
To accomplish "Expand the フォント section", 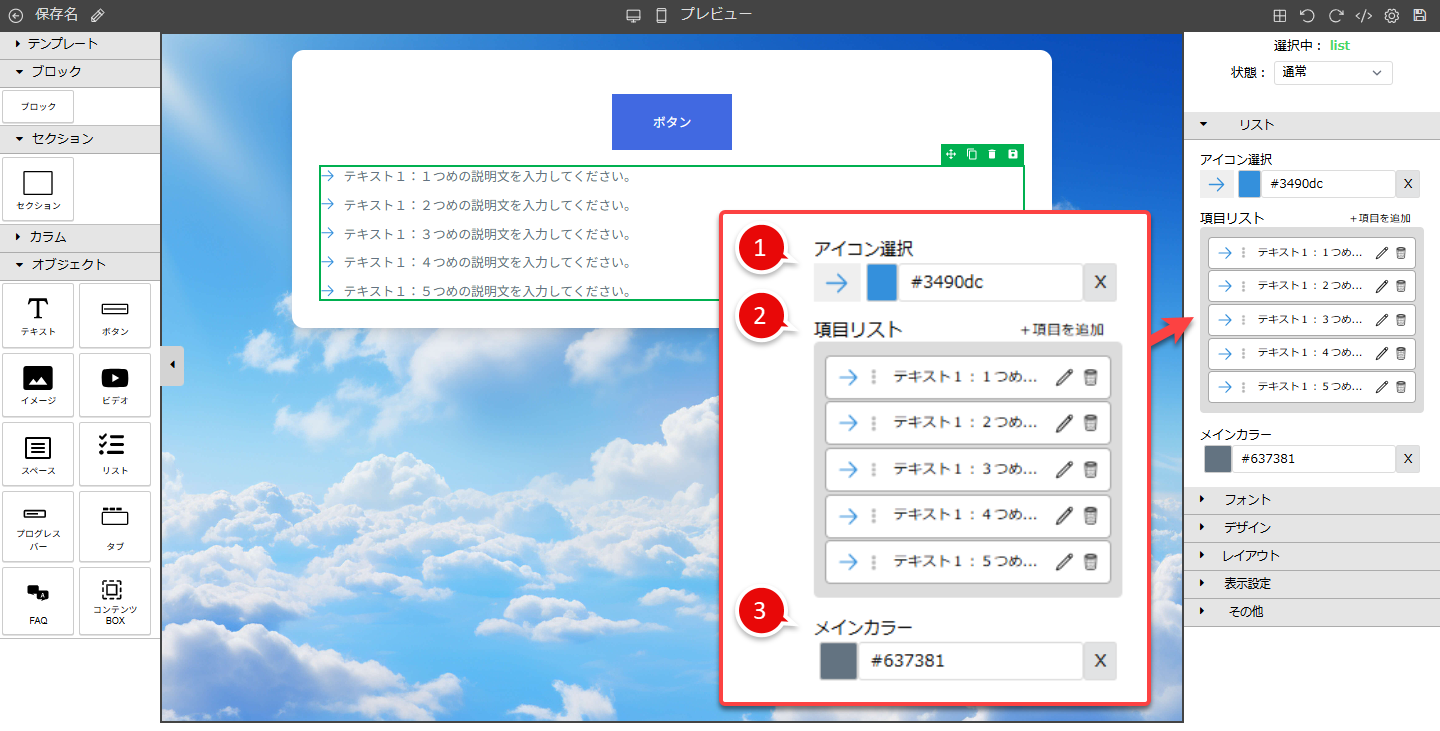I will coord(1246,499).
